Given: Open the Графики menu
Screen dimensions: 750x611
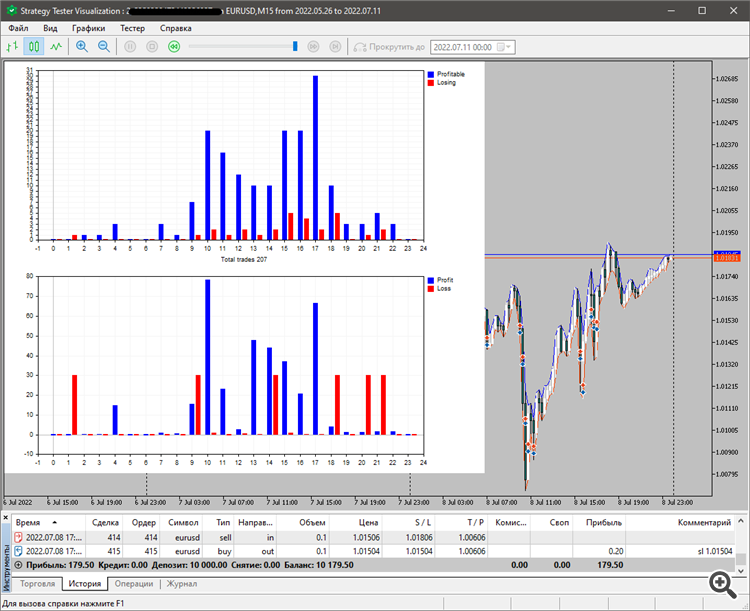Looking at the screenshot, I should [88, 28].
